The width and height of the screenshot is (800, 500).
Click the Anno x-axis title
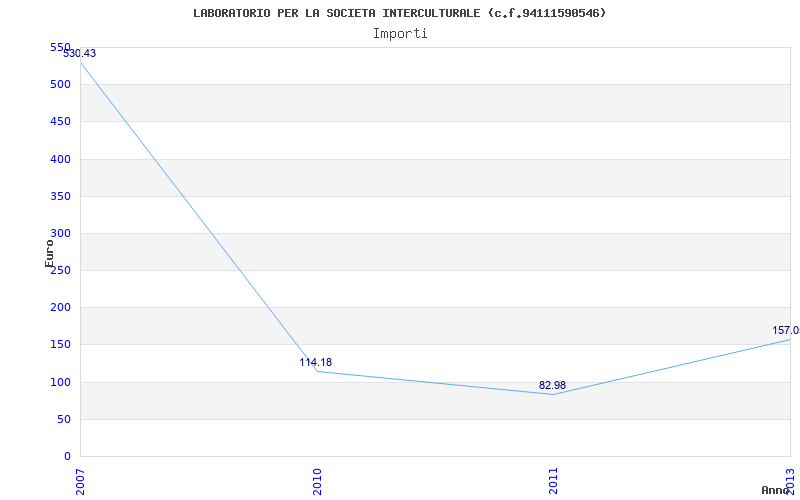(775, 490)
